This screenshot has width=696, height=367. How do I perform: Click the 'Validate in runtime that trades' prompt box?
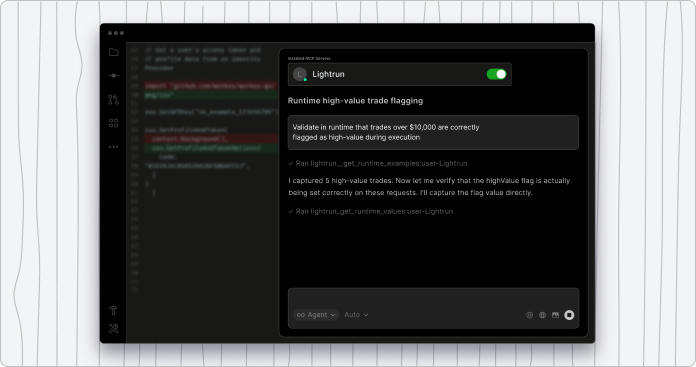[433, 132]
